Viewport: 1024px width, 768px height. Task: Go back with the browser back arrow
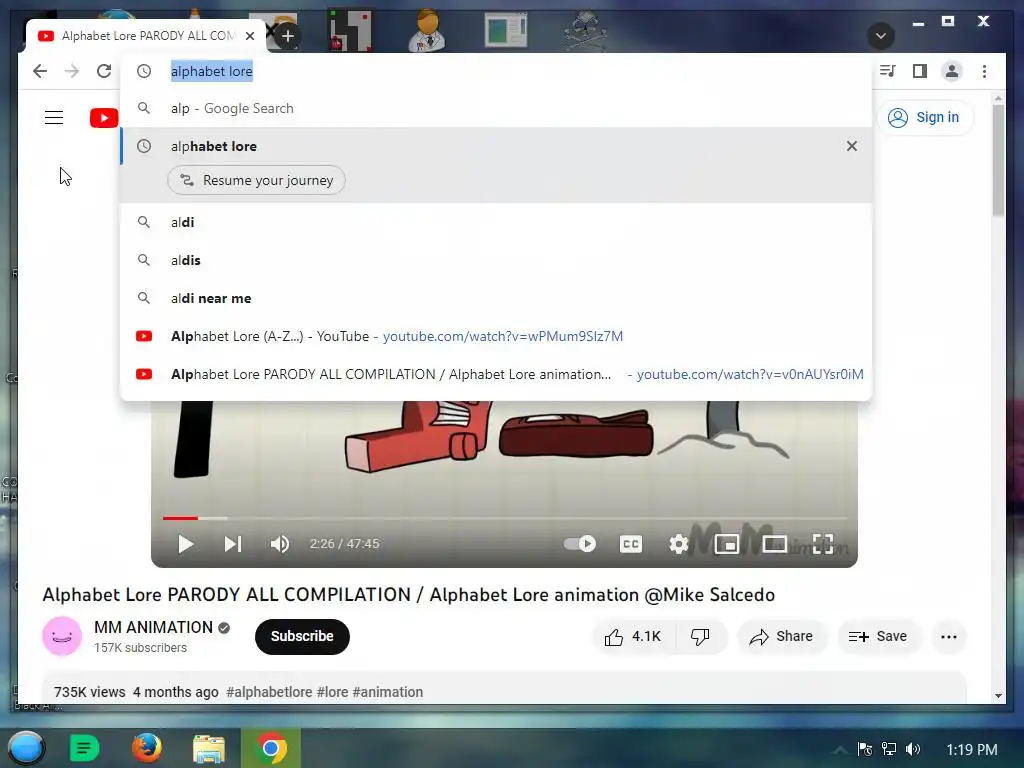(x=40, y=71)
